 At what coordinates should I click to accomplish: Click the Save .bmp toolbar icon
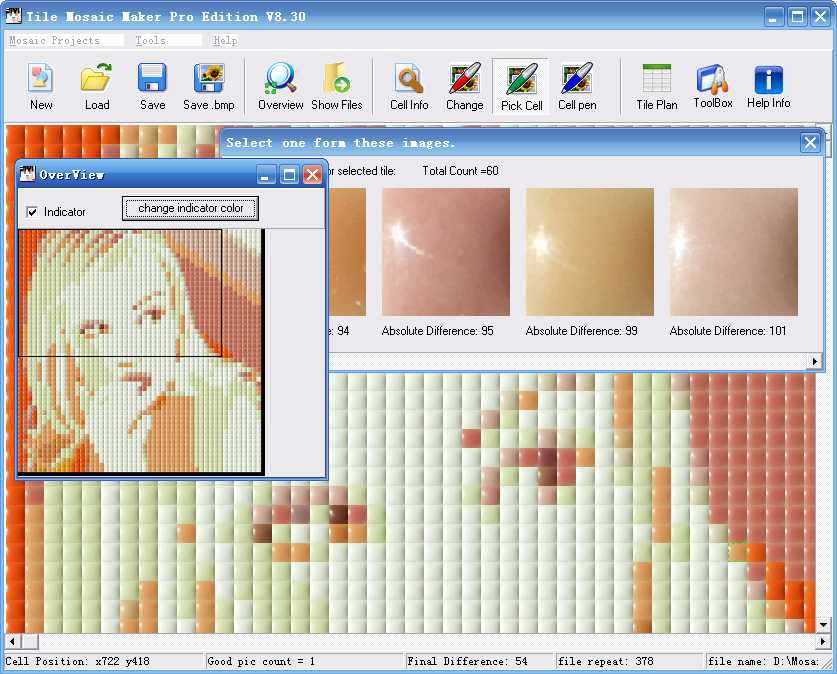[209, 80]
